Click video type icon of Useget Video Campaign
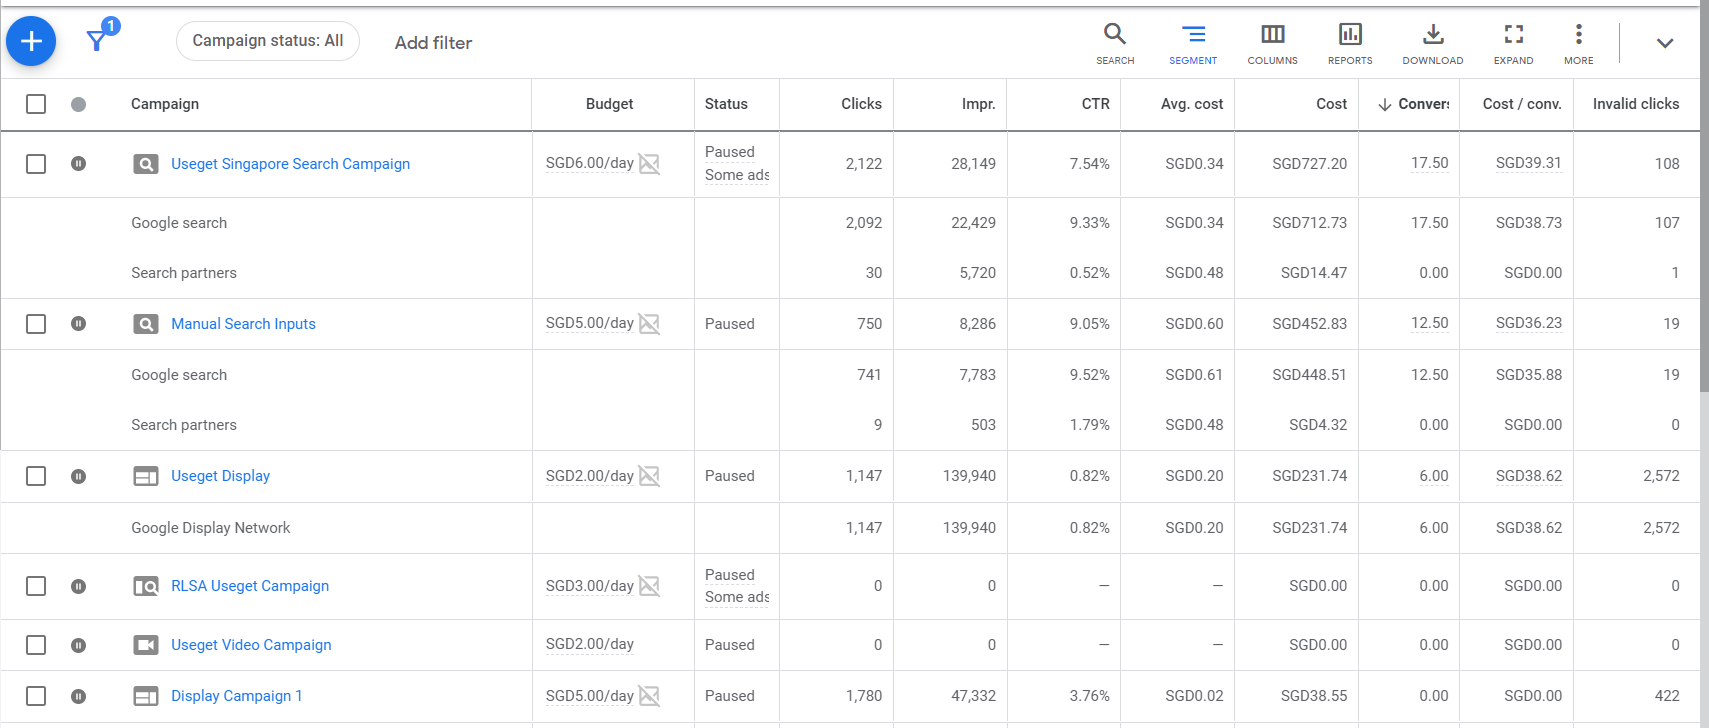Viewport: 1709px width, 728px height. pyautogui.click(x=146, y=645)
